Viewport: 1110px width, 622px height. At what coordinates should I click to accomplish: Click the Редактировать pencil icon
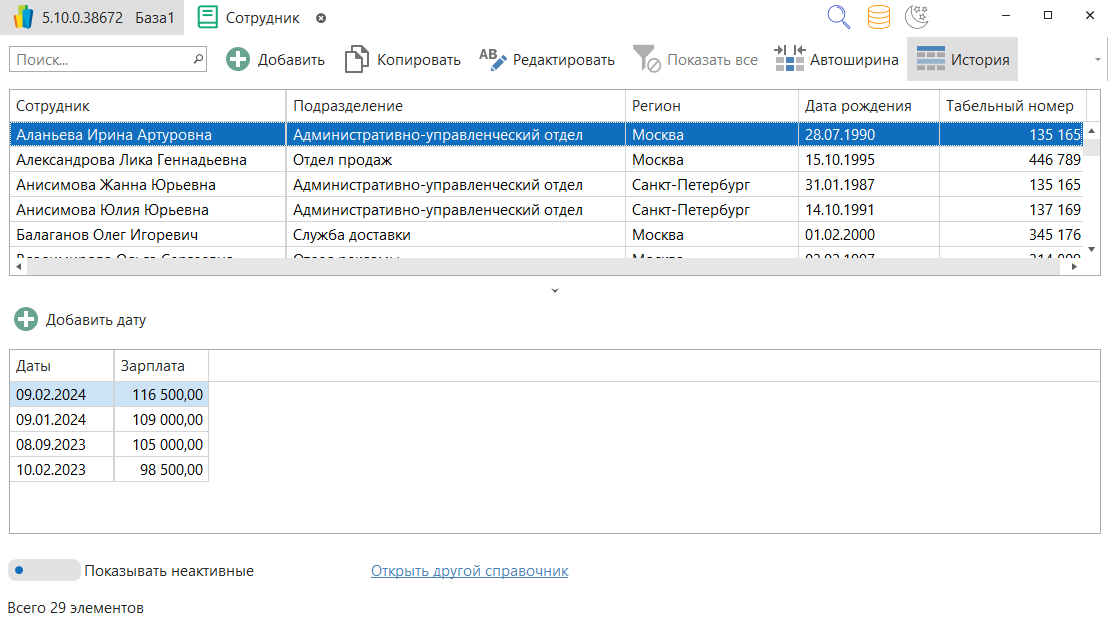tap(493, 59)
